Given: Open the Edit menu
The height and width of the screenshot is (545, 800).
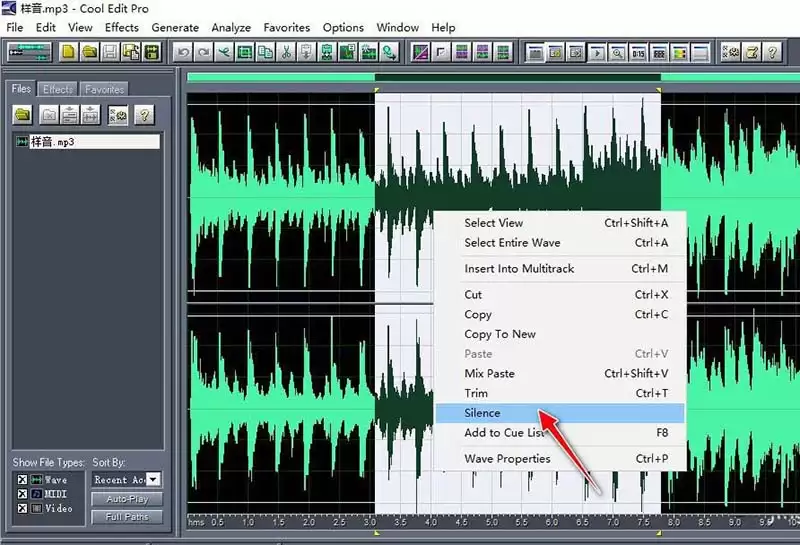Looking at the screenshot, I should tap(45, 28).
